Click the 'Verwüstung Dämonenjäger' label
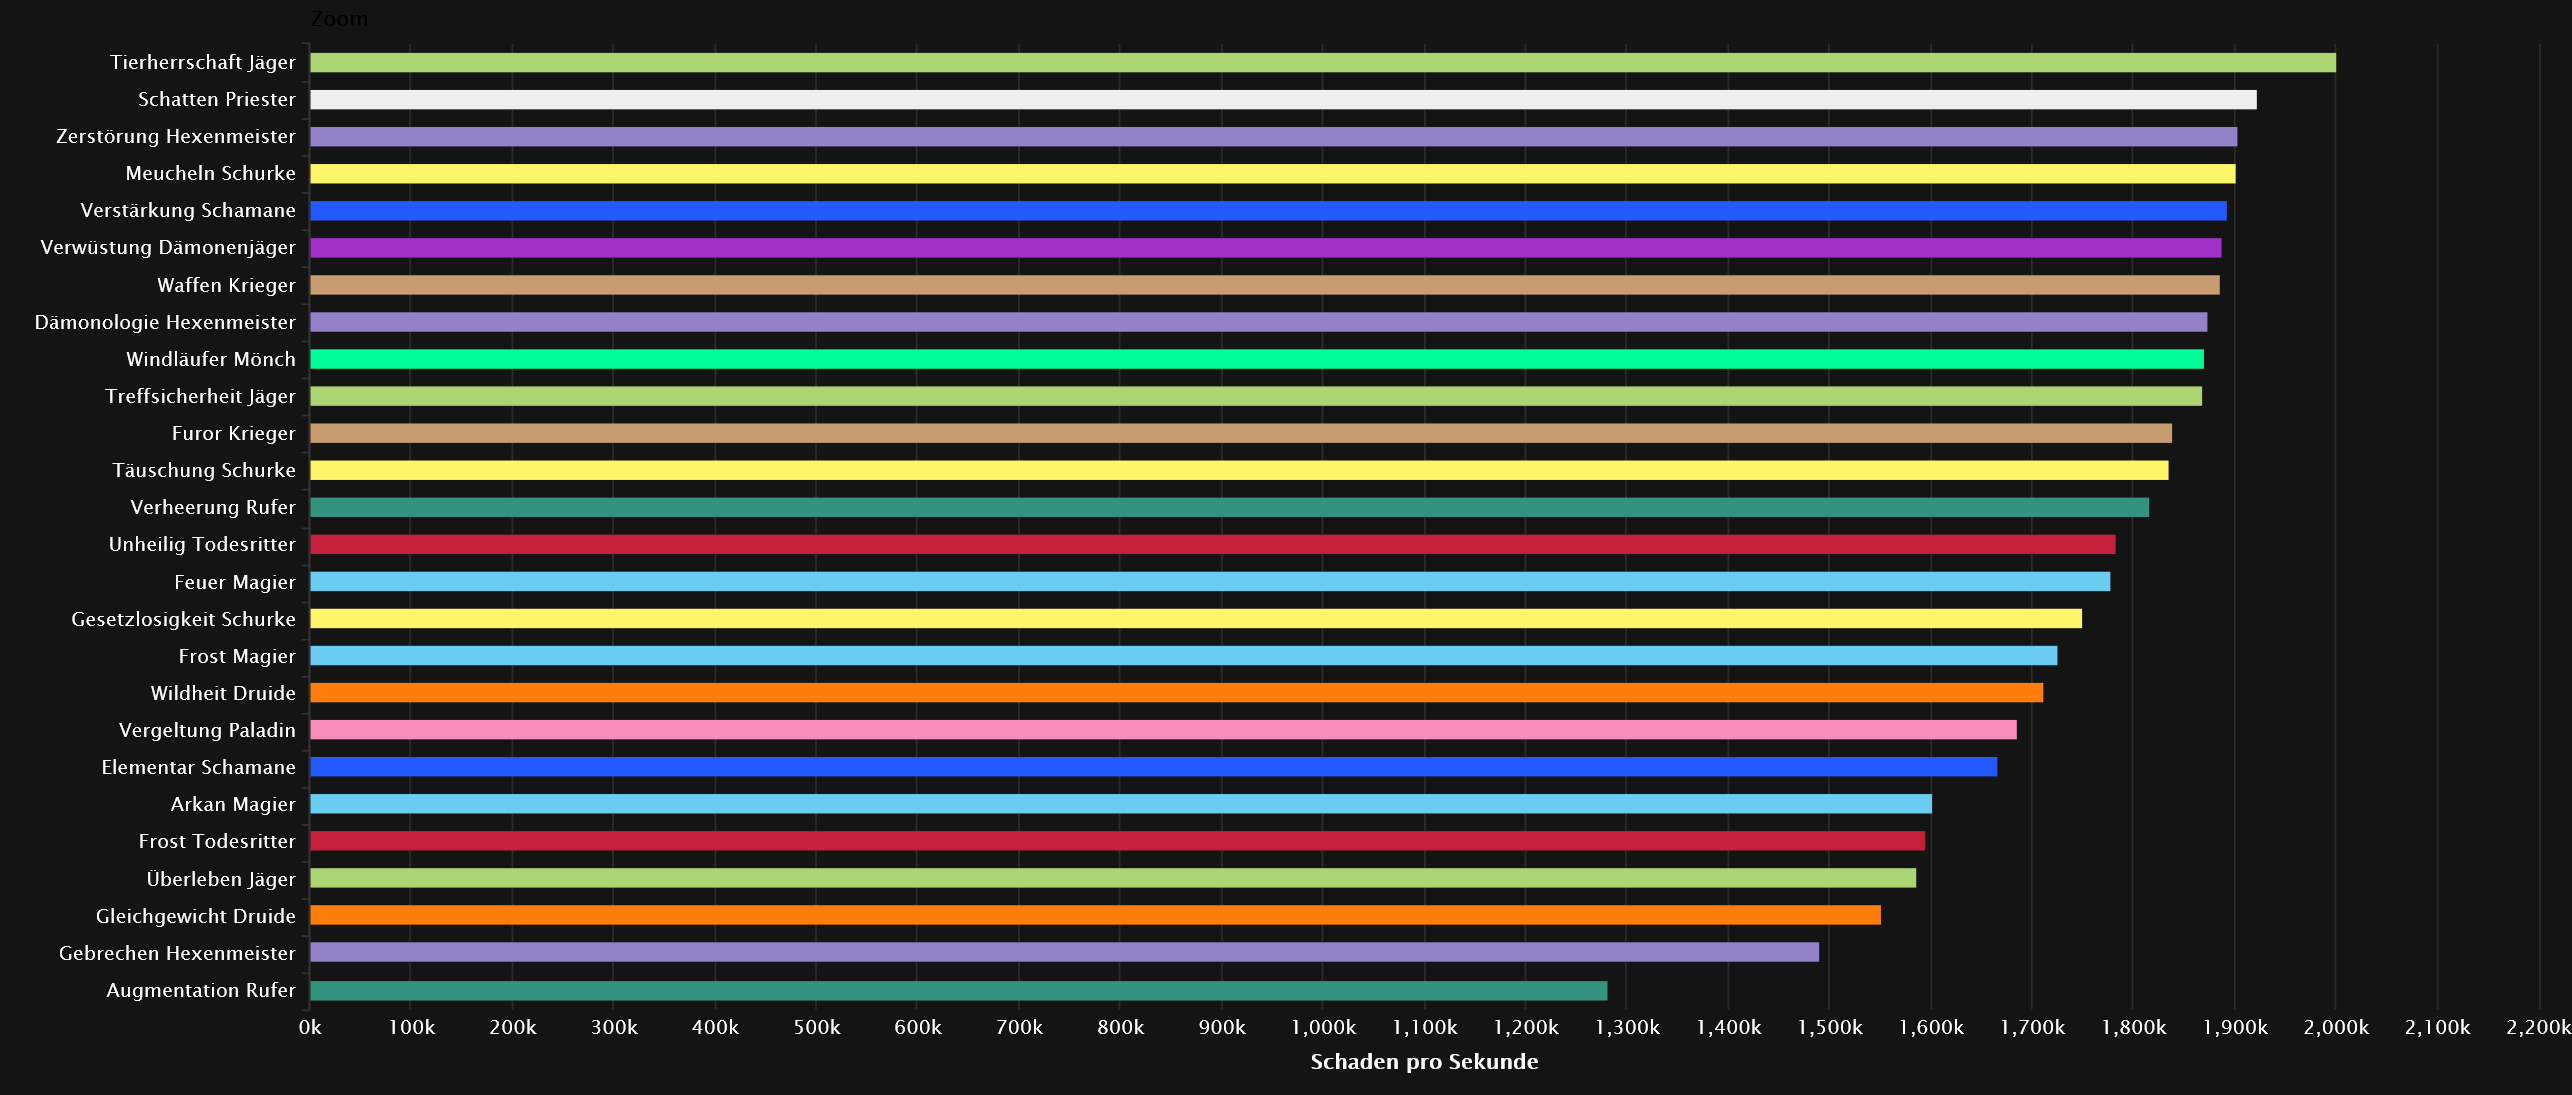 168,248
